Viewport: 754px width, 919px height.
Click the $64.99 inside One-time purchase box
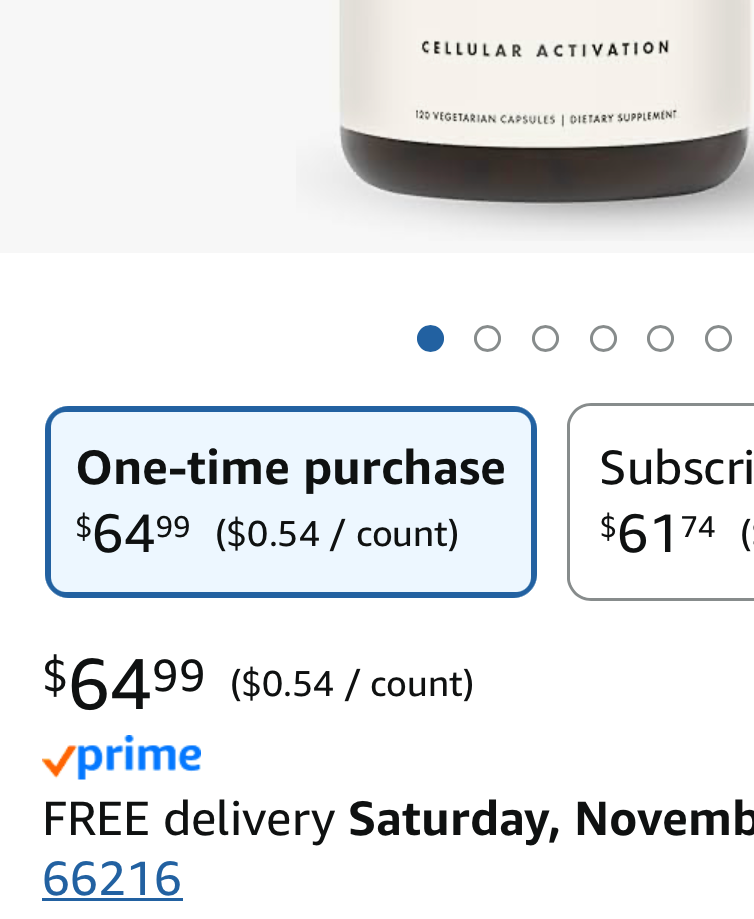[133, 534]
